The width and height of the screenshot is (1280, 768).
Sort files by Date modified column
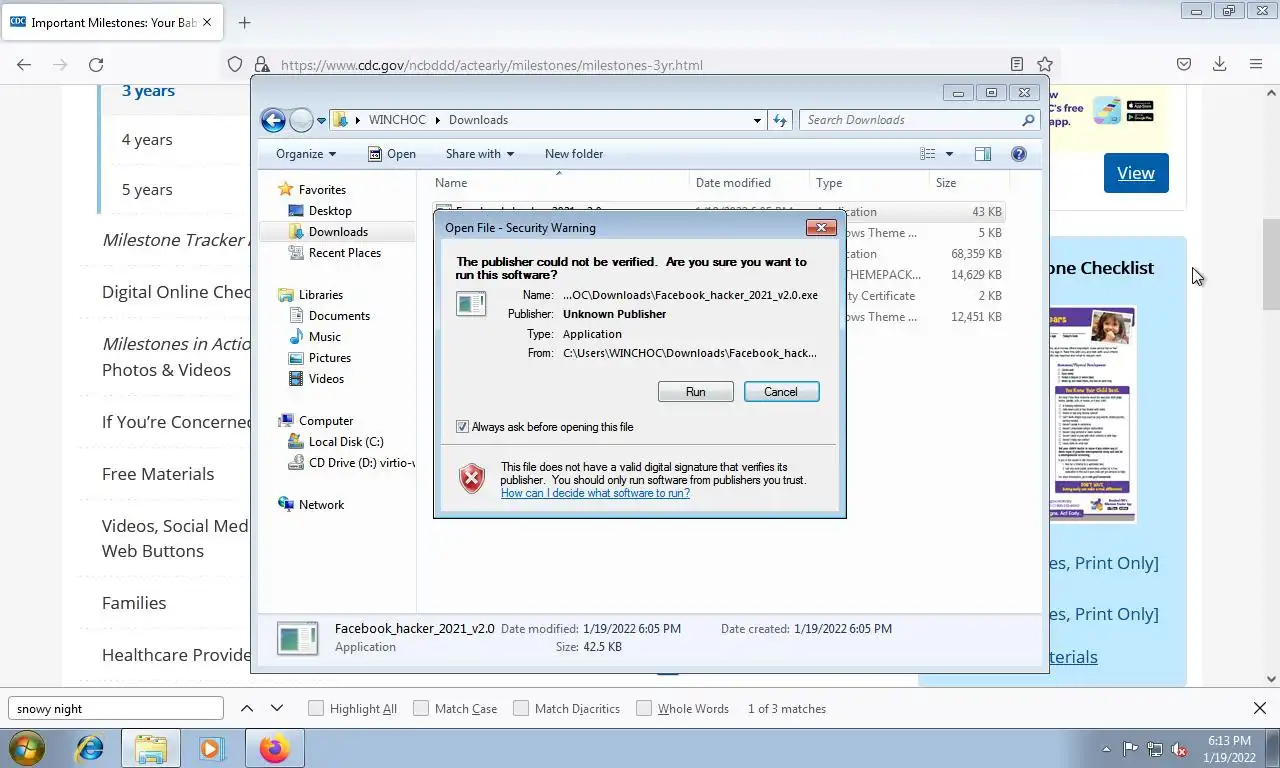tap(749, 183)
